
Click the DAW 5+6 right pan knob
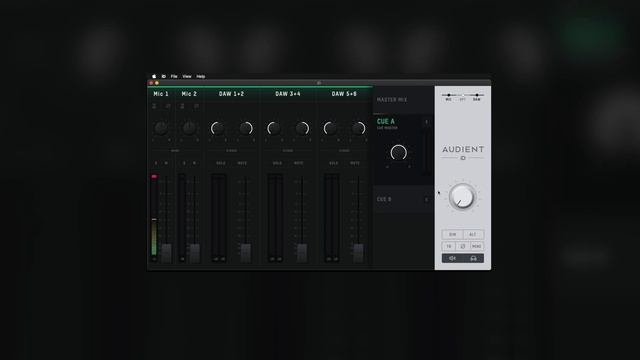pyautogui.click(x=358, y=129)
